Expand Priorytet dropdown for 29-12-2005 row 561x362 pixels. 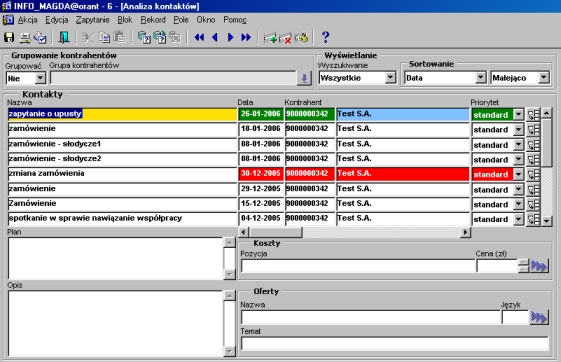518,190
